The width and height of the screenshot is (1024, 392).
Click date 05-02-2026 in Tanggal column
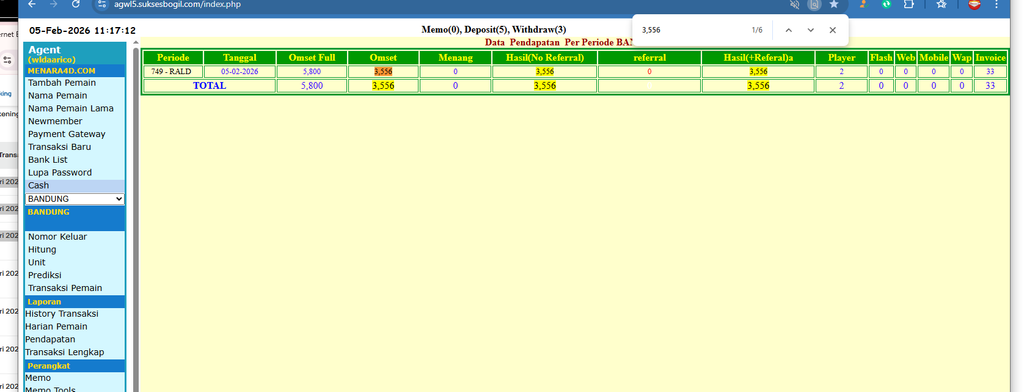[x=240, y=71]
